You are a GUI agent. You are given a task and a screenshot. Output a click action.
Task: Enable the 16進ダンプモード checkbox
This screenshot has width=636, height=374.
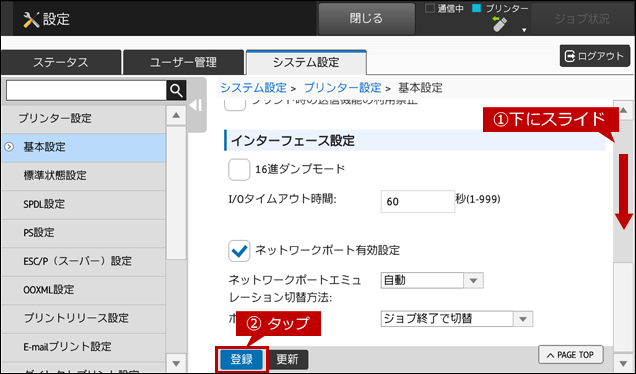click(239, 169)
